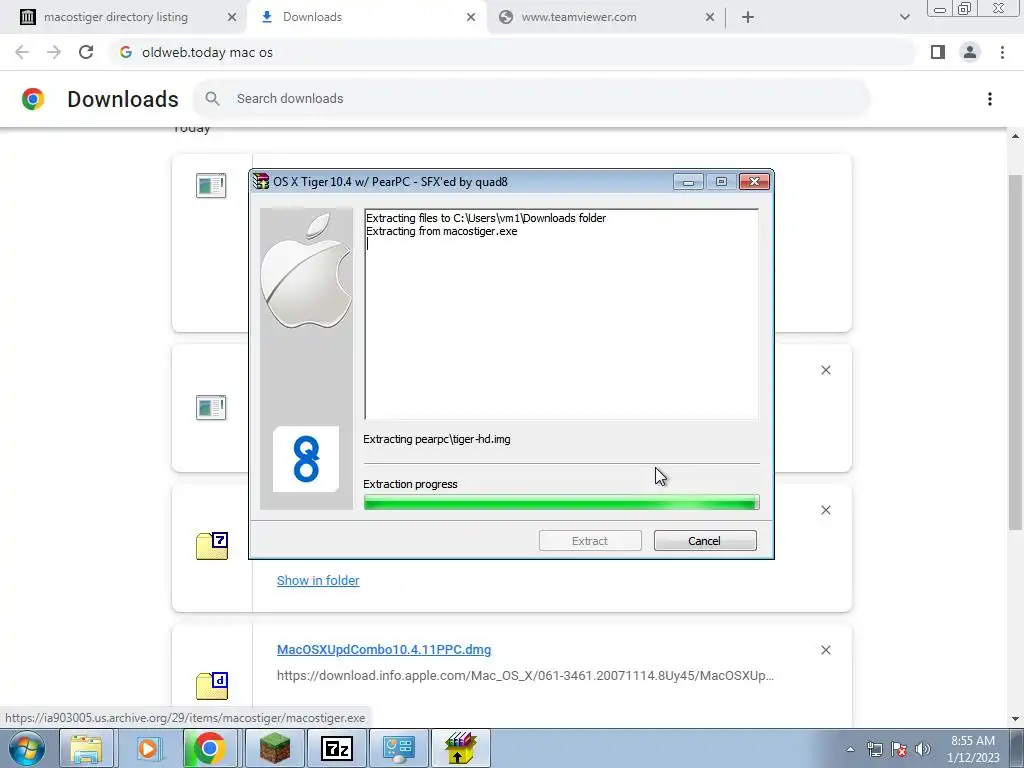Open Show in folder link
1024x768 pixels.
(318, 581)
